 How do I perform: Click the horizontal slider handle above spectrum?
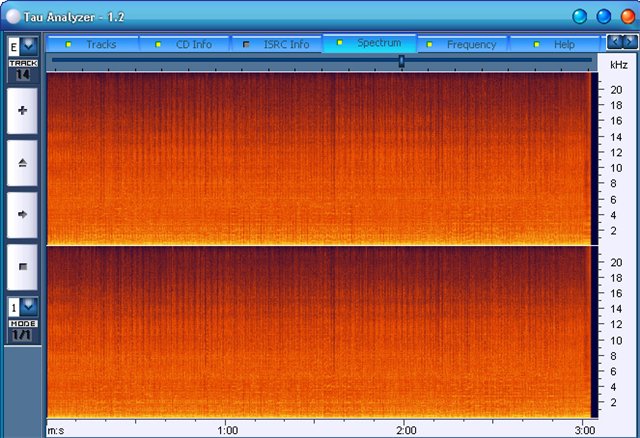click(402, 61)
